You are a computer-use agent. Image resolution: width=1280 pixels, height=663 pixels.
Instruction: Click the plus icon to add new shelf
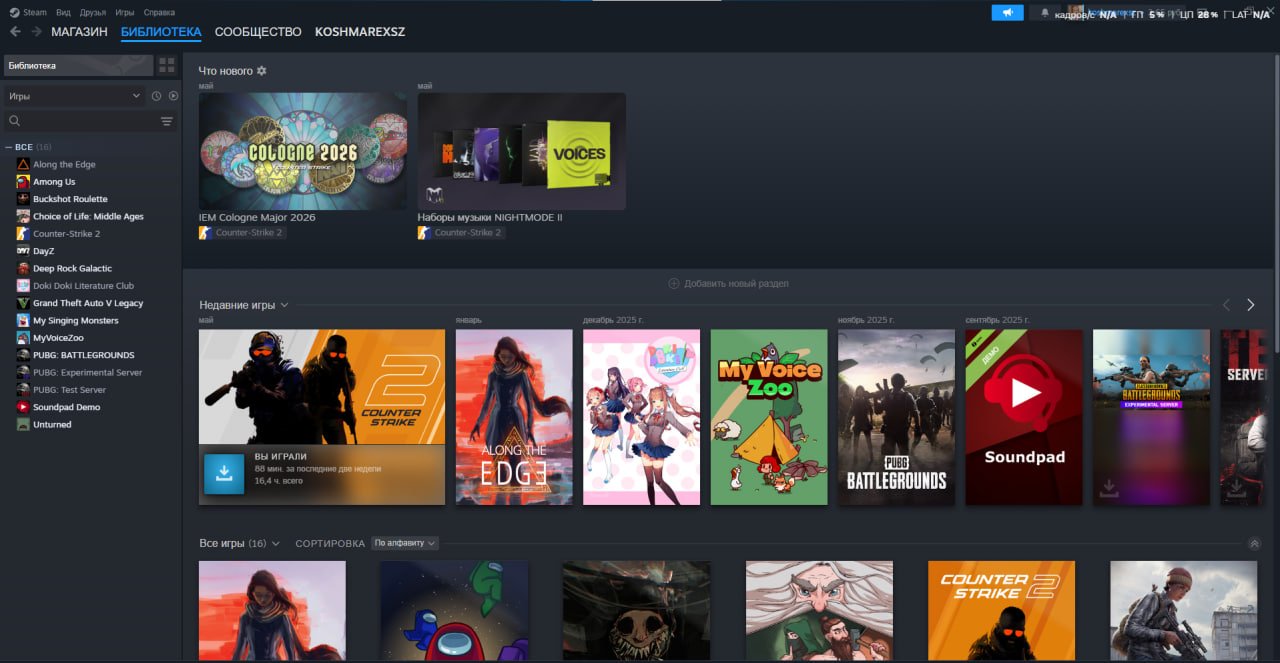coord(673,284)
